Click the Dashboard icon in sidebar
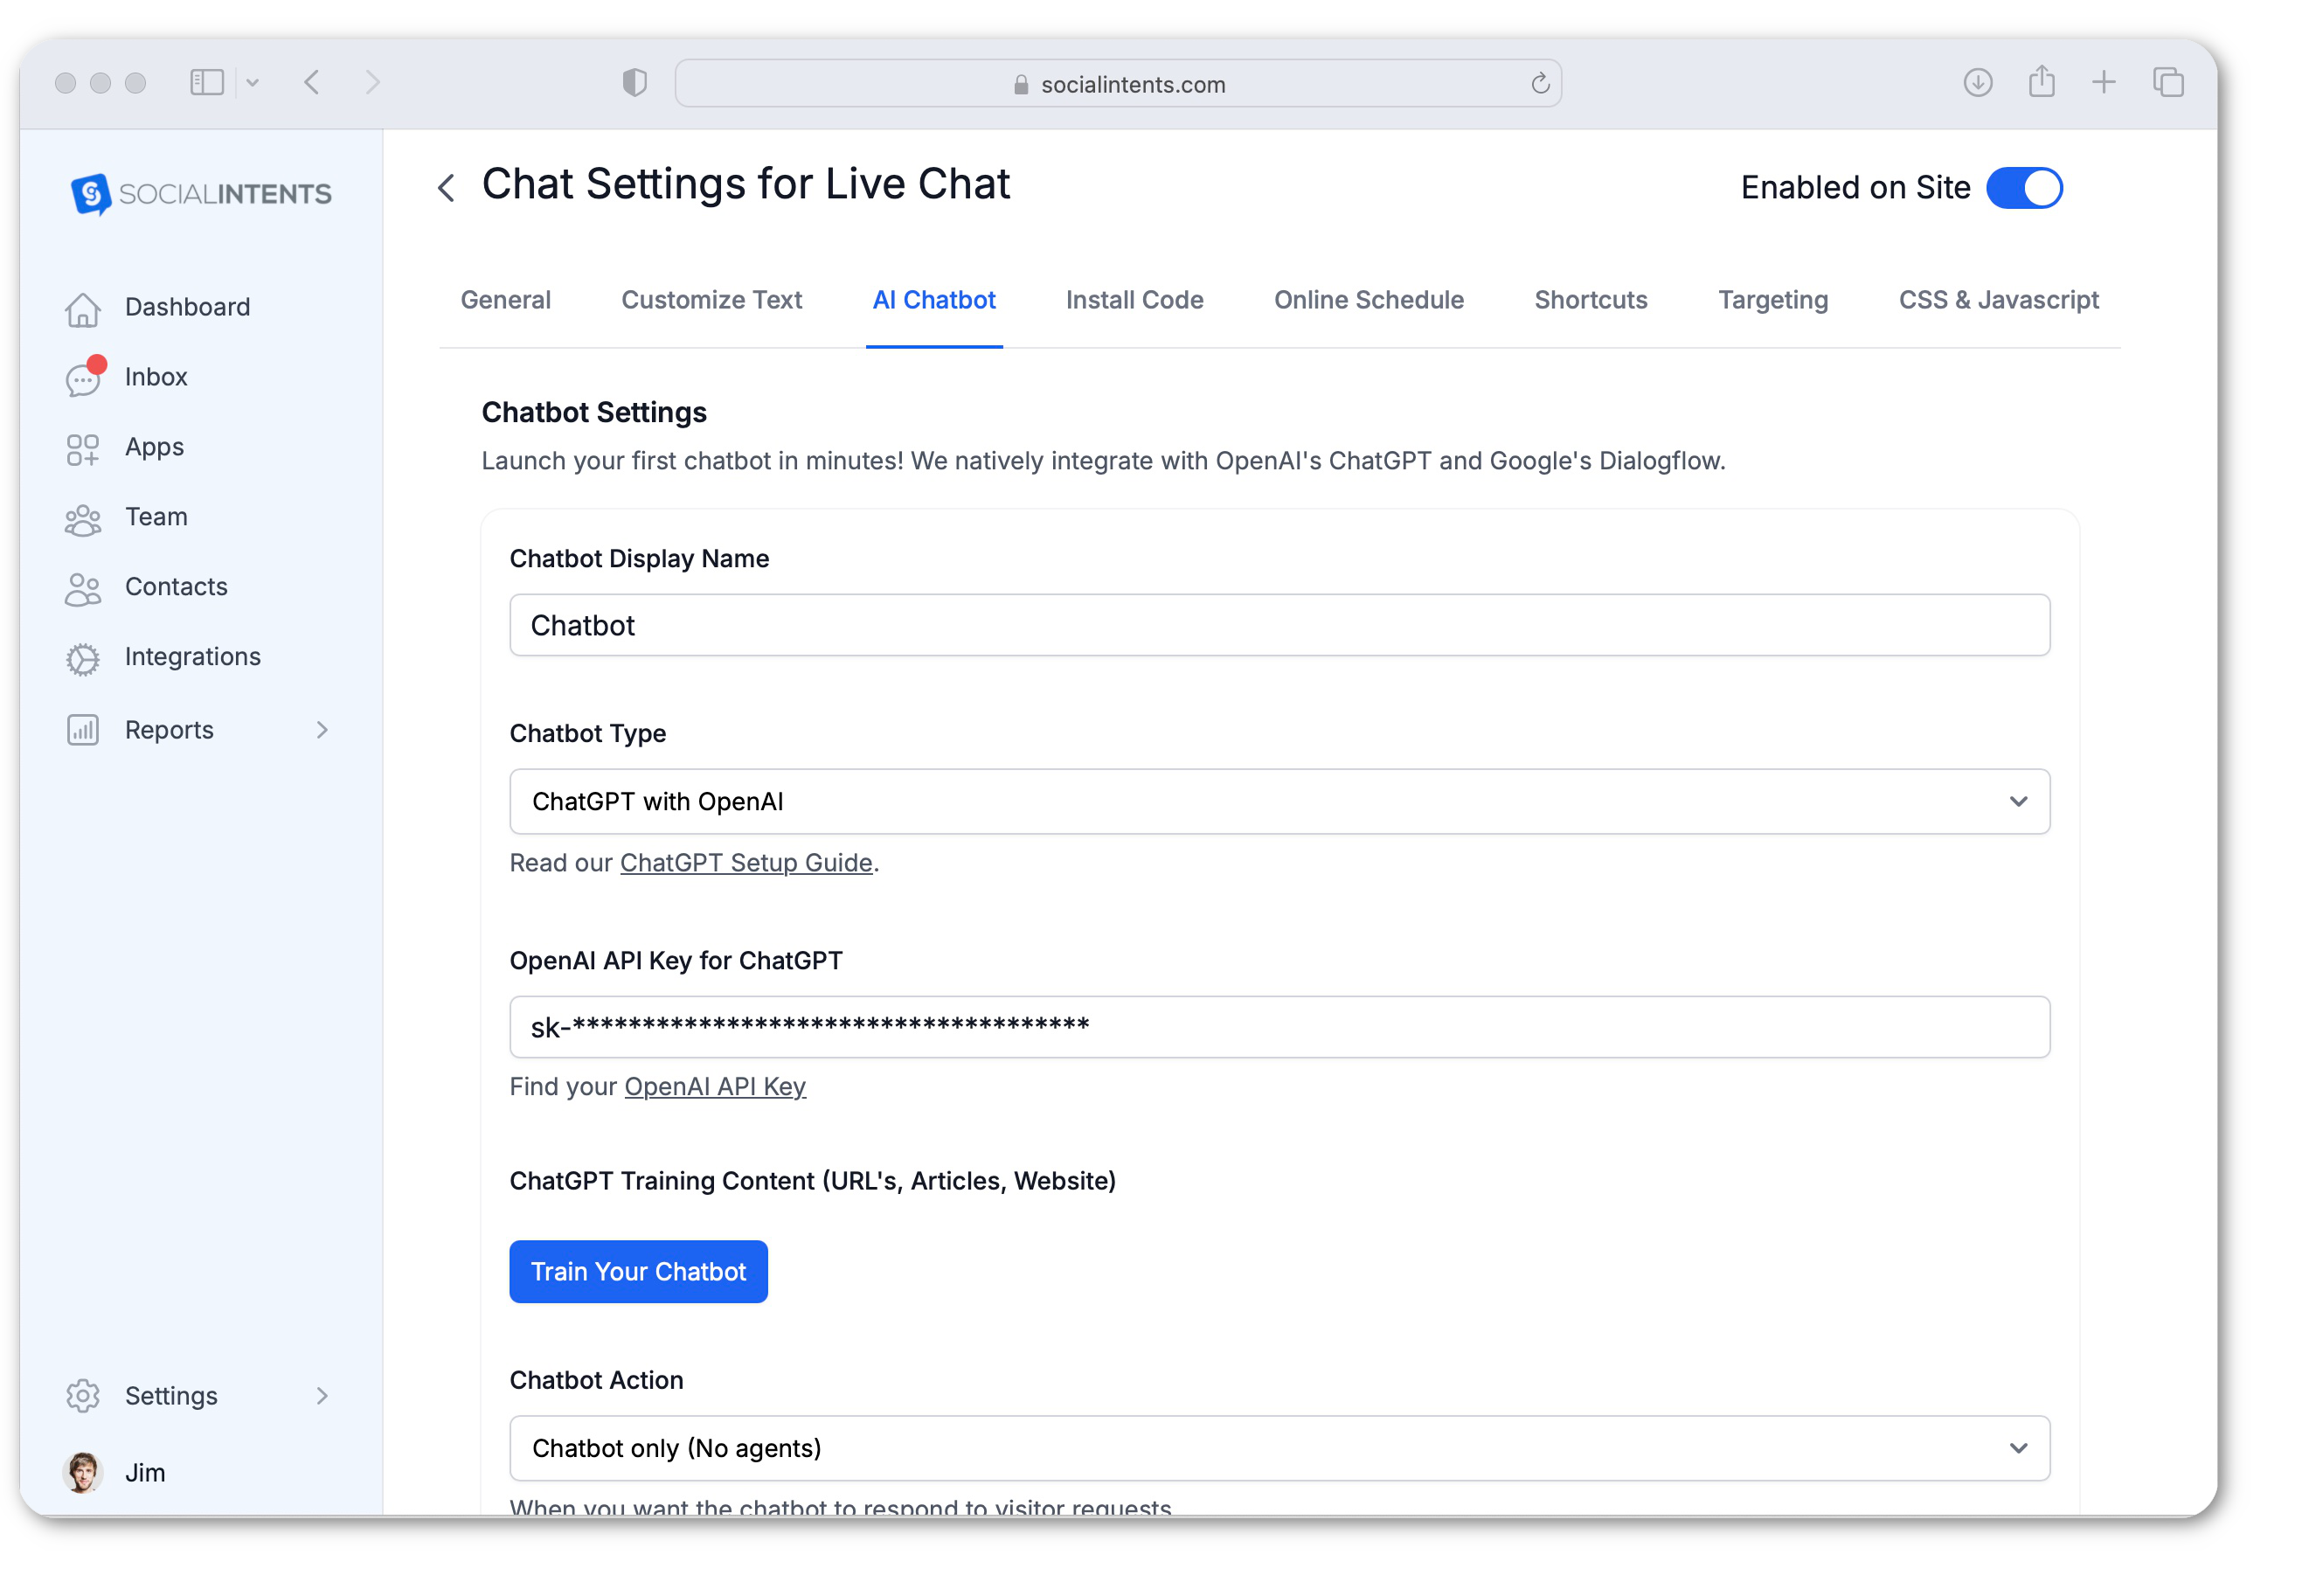Screen dimensions: 2316x1596 click(81, 304)
